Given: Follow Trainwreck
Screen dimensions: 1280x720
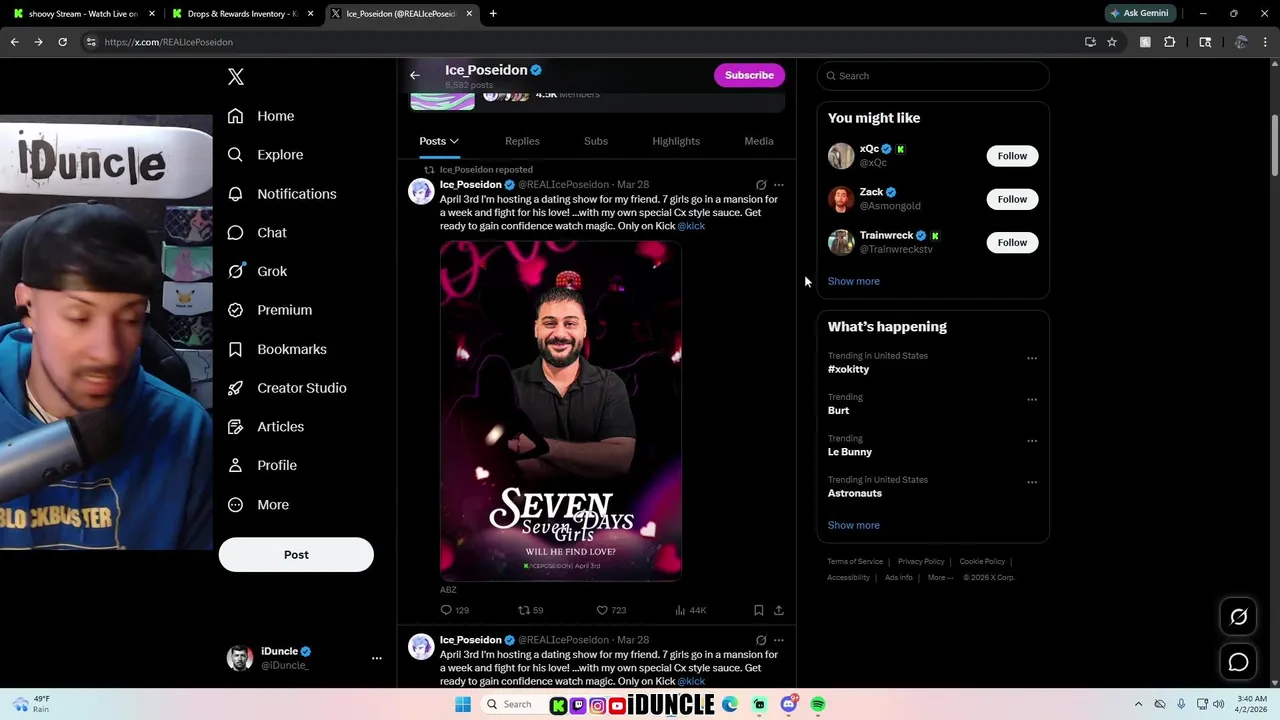Looking at the screenshot, I should [x=1012, y=242].
